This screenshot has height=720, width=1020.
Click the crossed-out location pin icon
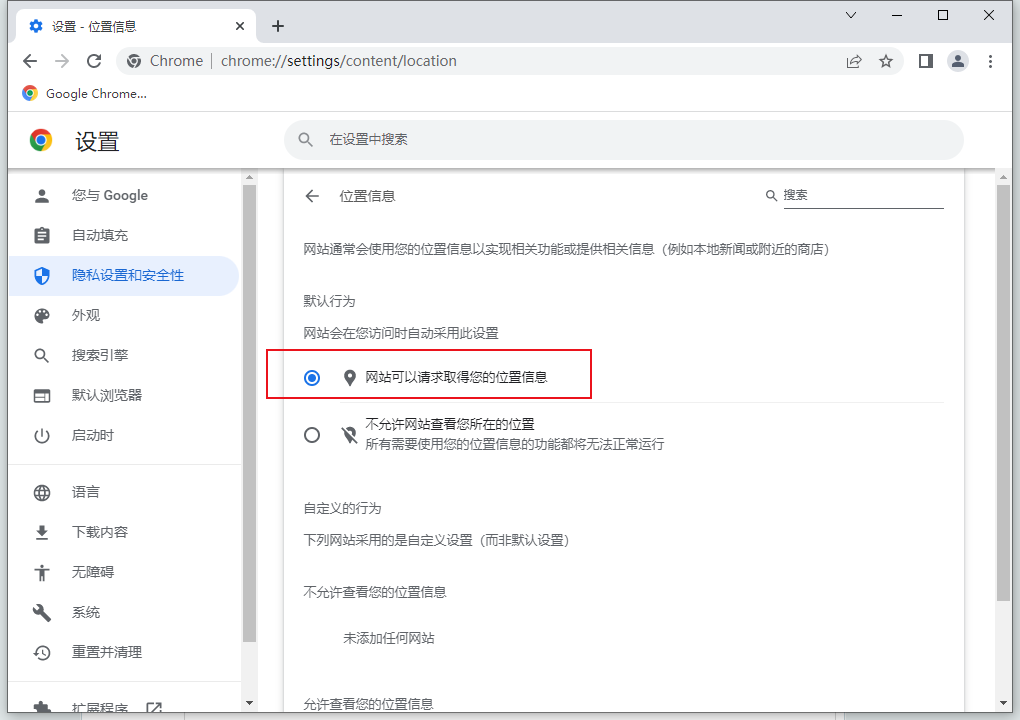point(349,435)
